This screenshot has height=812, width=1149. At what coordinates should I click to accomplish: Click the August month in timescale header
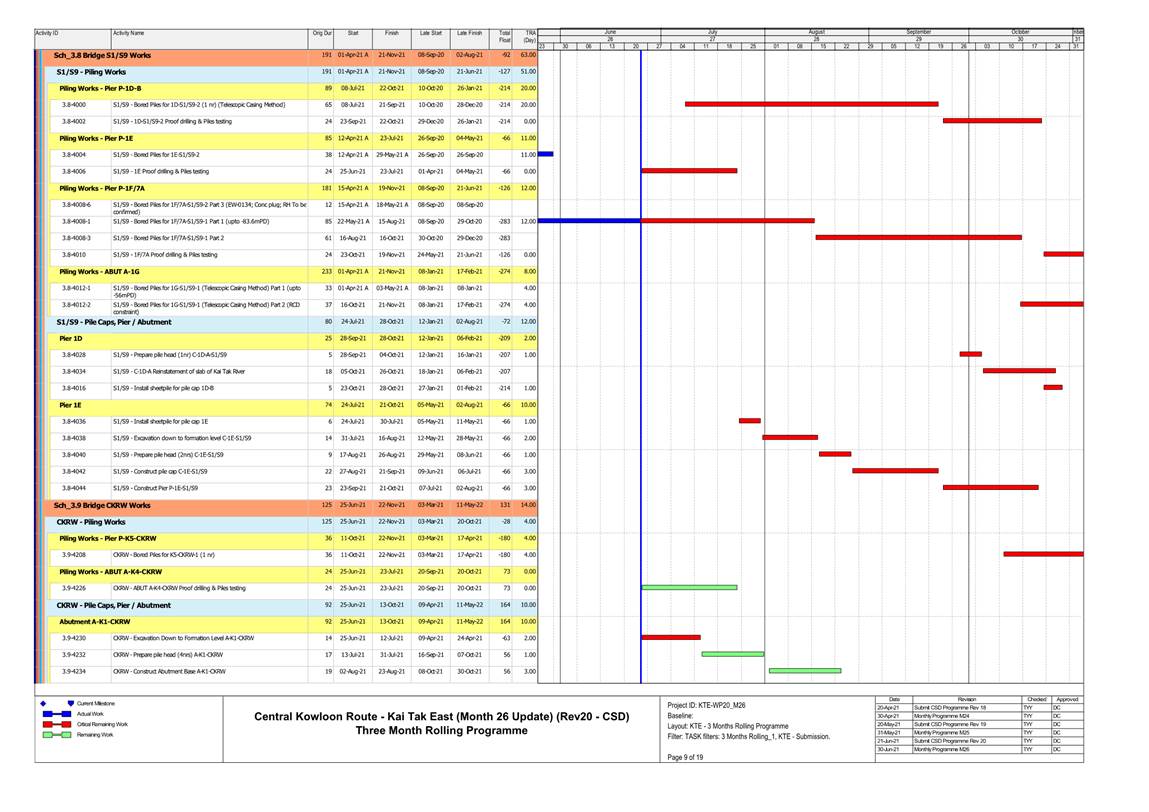click(816, 32)
